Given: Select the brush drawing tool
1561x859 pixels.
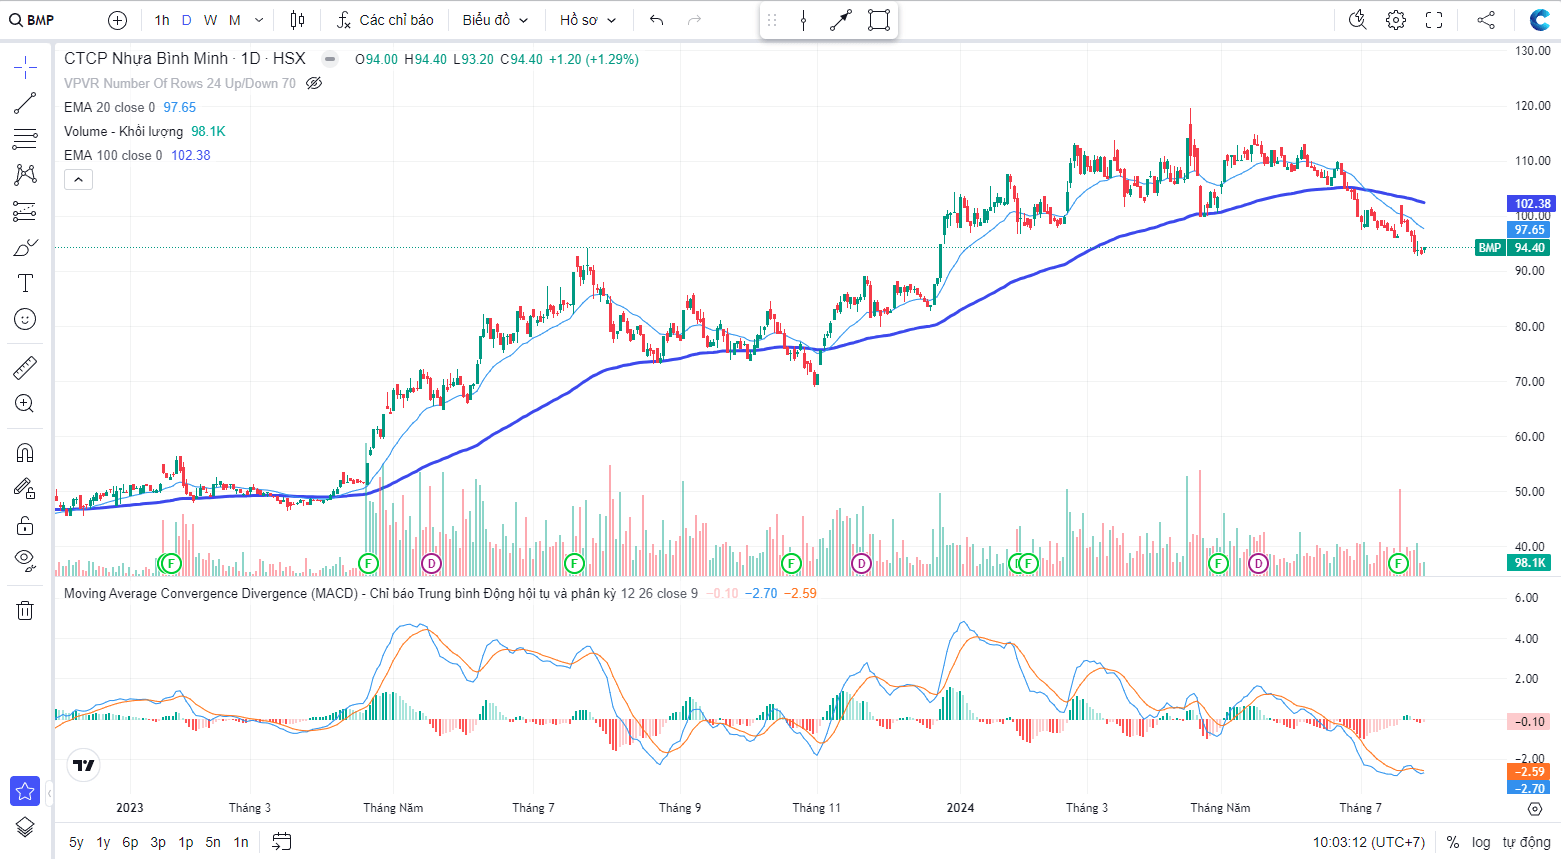Looking at the screenshot, I should click(x=25, y=247).
